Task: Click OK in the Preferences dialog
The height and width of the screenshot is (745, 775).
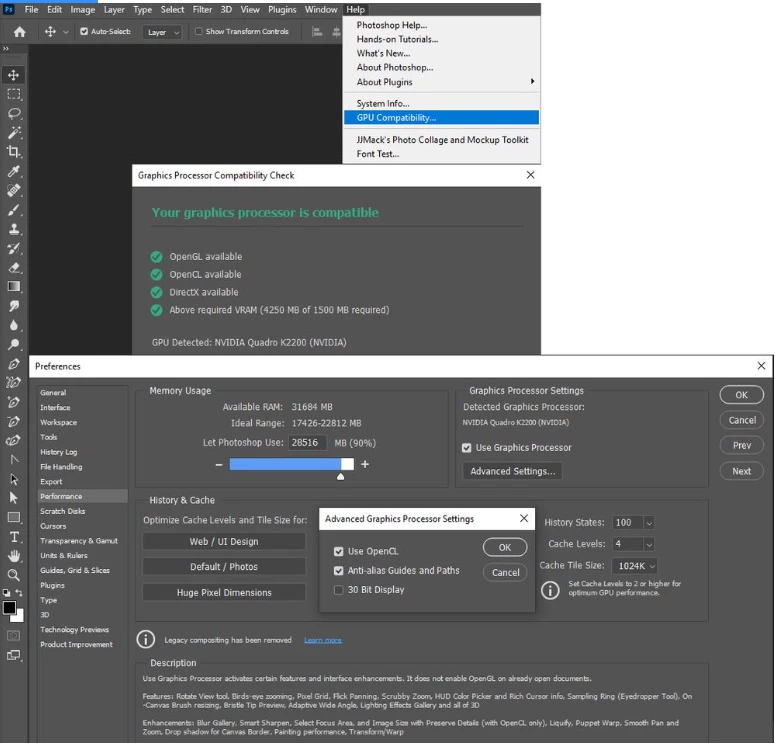Action: [741, 395]
